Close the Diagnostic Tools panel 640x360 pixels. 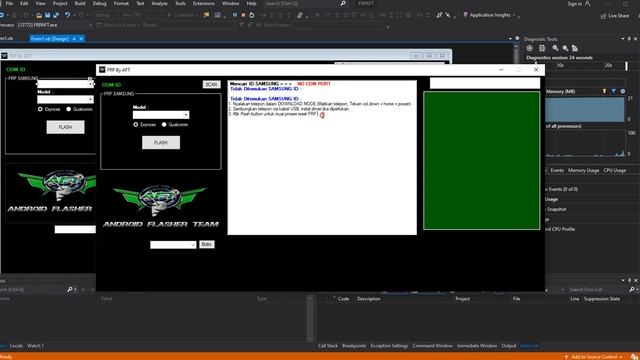636,39
